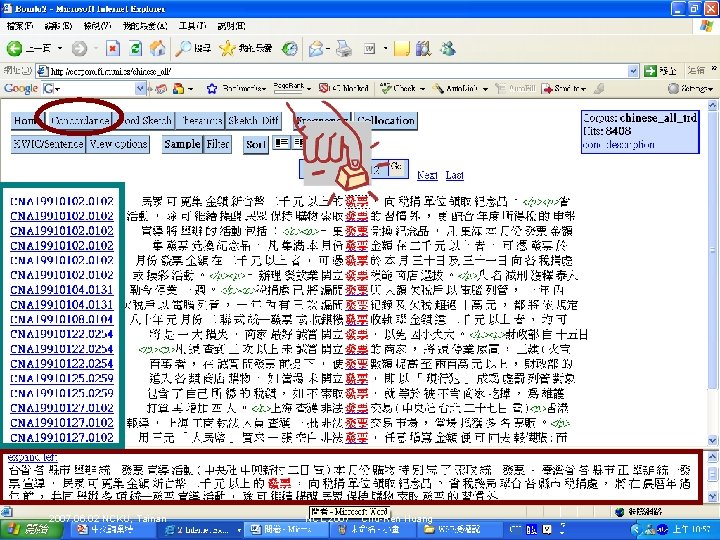This screenshot has height=540, width=720.
Task: Open the History clock icon in toolbar
Action: point(290,48)
